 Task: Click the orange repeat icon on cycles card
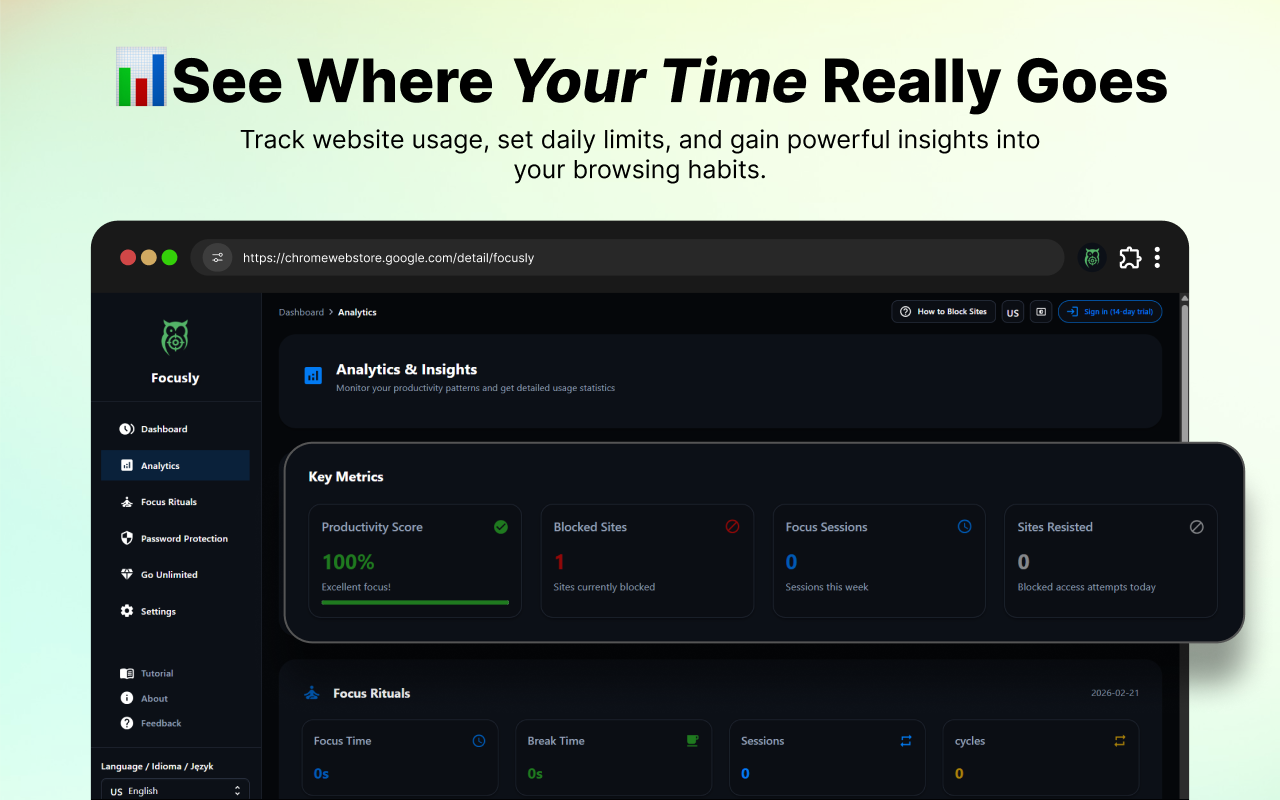(x=1120, y=741)
